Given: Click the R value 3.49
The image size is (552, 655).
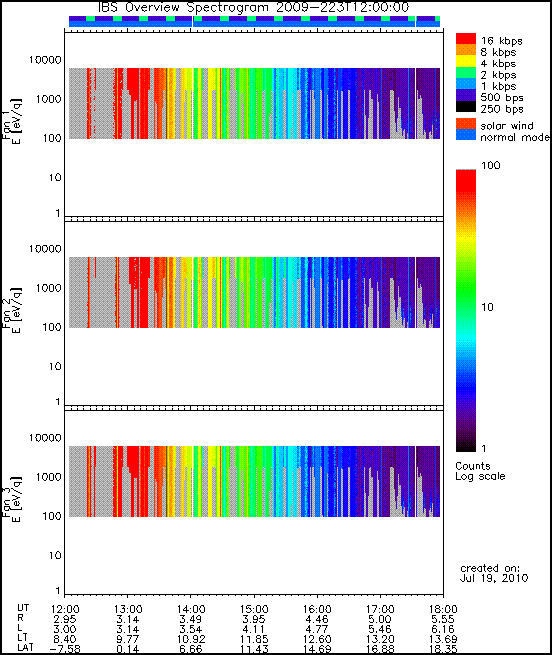Looking at the screenshot, I should (x=191, y=619).
